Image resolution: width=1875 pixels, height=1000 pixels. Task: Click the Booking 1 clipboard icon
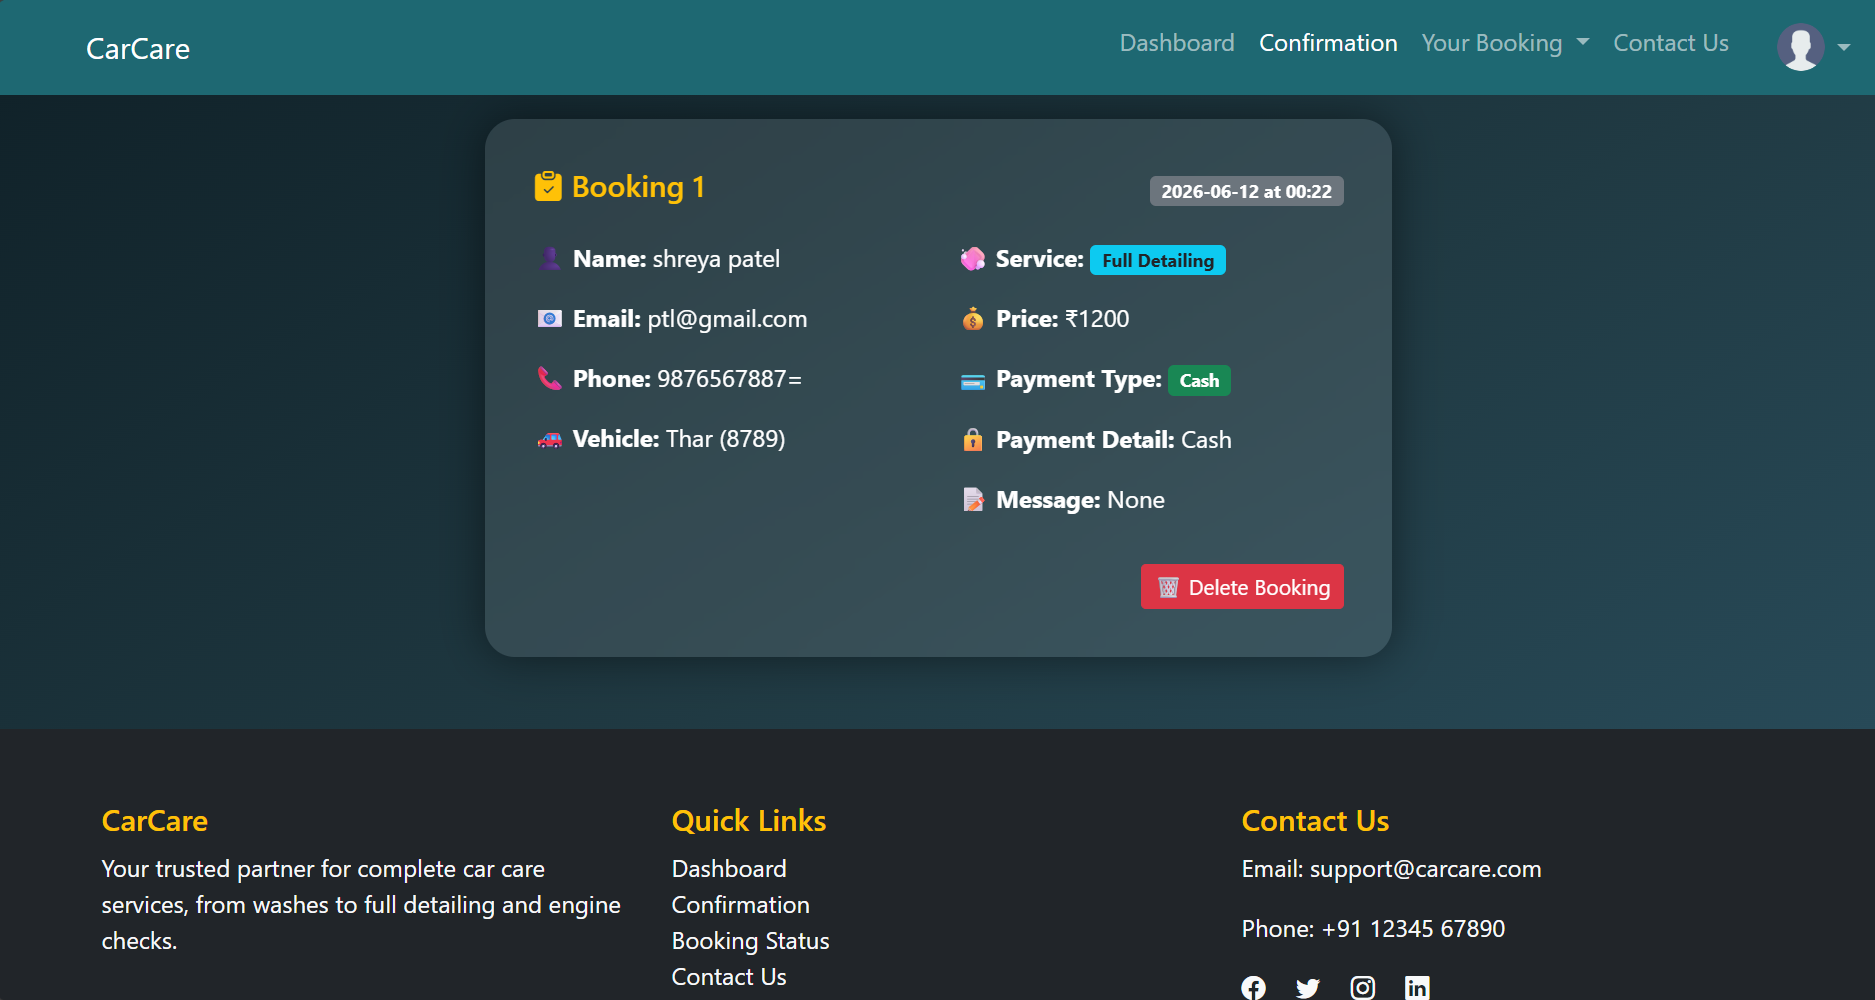click(548, 187)
